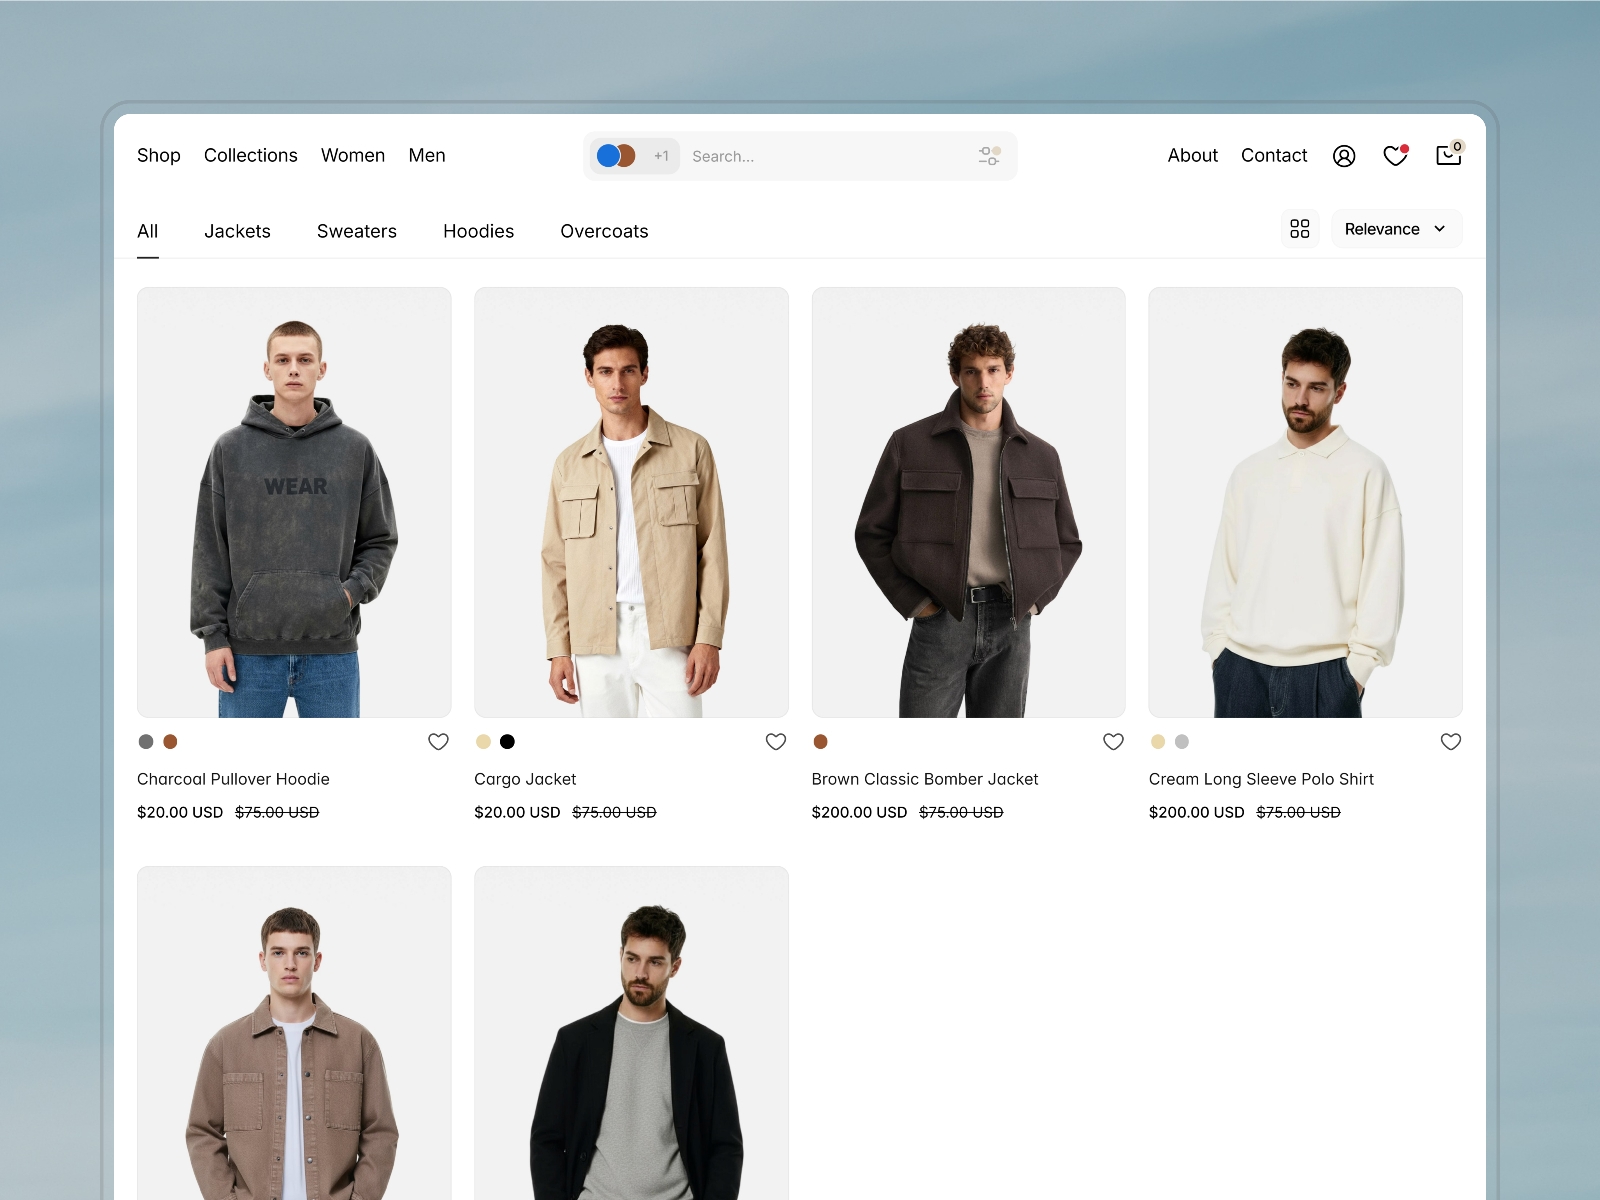Image resolution: width=1600 pixels, height=1200 pixels.
Task: Open the Brown Bomber Jacket image
Action: (x=969, y=502)
